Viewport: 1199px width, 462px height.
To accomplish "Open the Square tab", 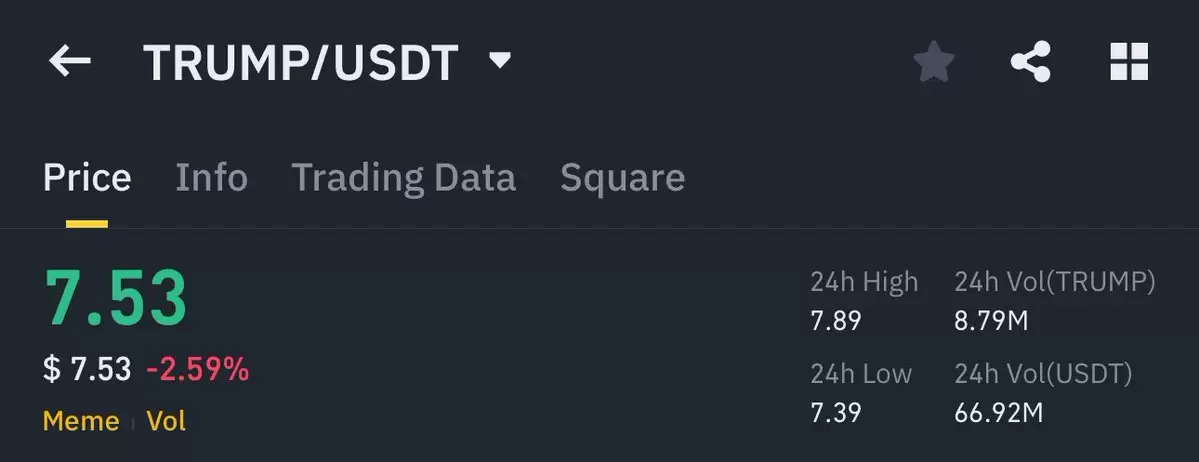I will pos(622,178).
